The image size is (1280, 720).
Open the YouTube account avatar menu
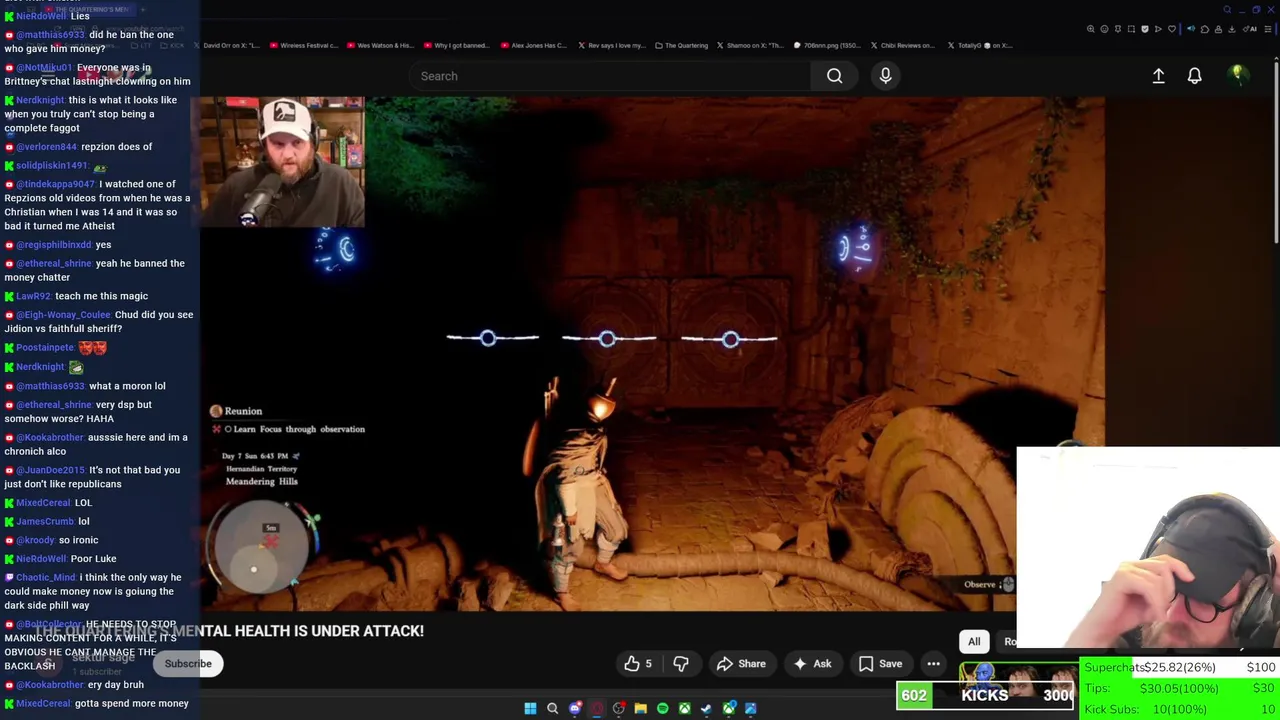(x=1237, y=75)
